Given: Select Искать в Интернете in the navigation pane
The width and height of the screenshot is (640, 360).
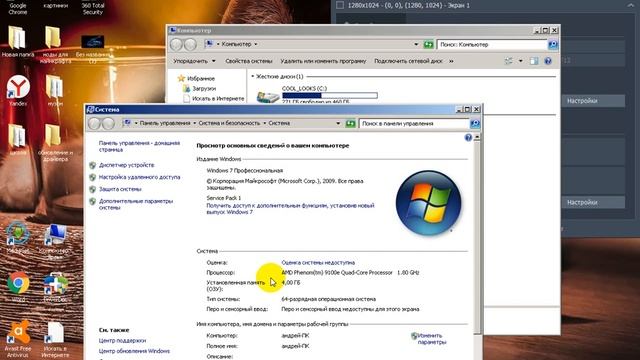Looking at the screenshot, I should point(218,98).
